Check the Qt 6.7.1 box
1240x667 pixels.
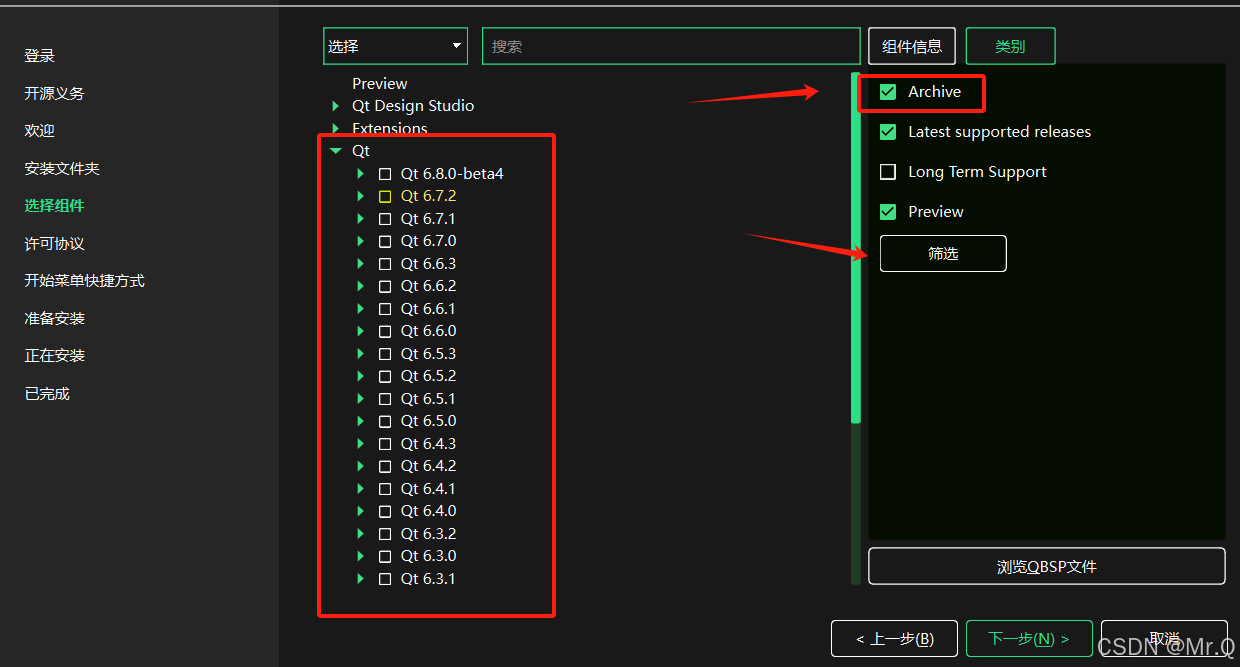(x=385, y=219)
